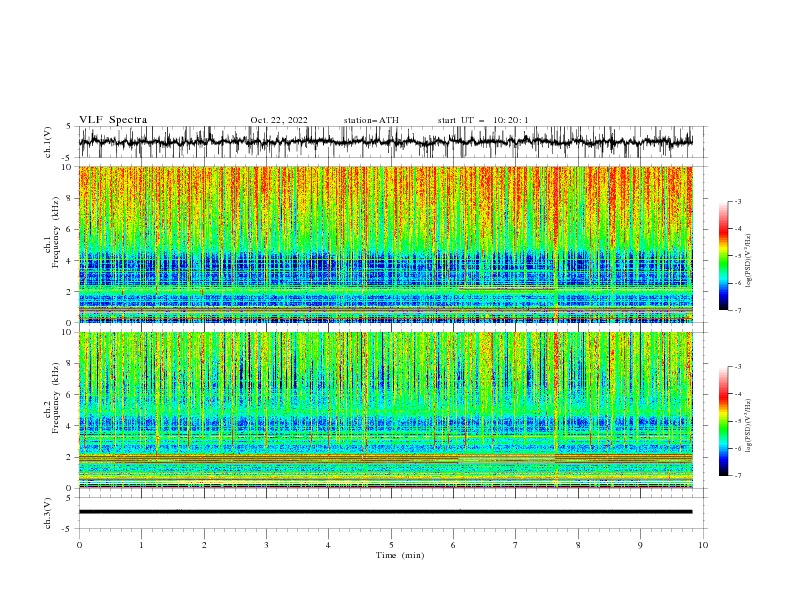The image size is (792, 612).
Task: Click the upper colorbar tick "-7"
Action: [x=737, y=310]
